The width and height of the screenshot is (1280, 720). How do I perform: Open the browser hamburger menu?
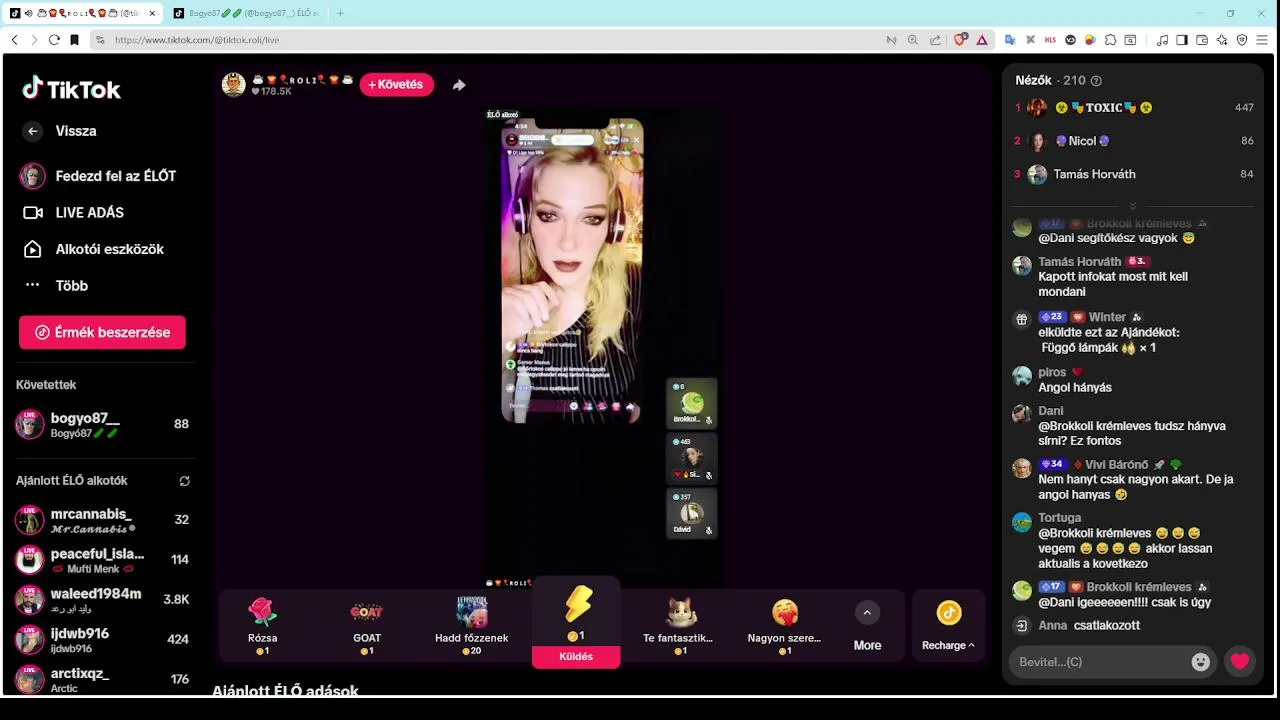[1262, 40]
